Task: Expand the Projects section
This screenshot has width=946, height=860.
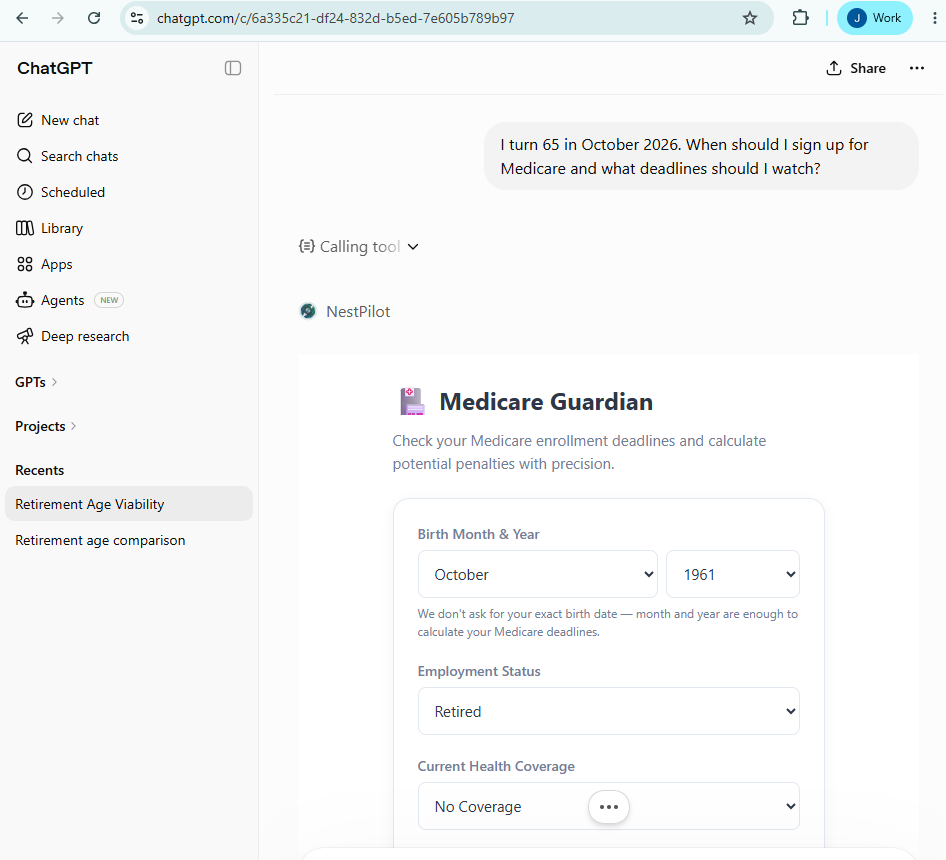Action: click(x=46, y=426)
